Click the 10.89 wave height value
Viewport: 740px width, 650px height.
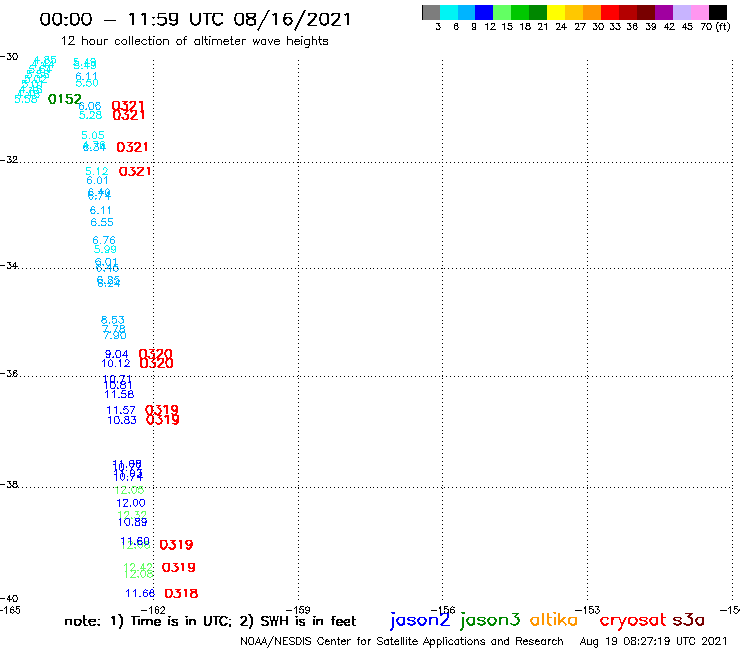tap(133, 522)
